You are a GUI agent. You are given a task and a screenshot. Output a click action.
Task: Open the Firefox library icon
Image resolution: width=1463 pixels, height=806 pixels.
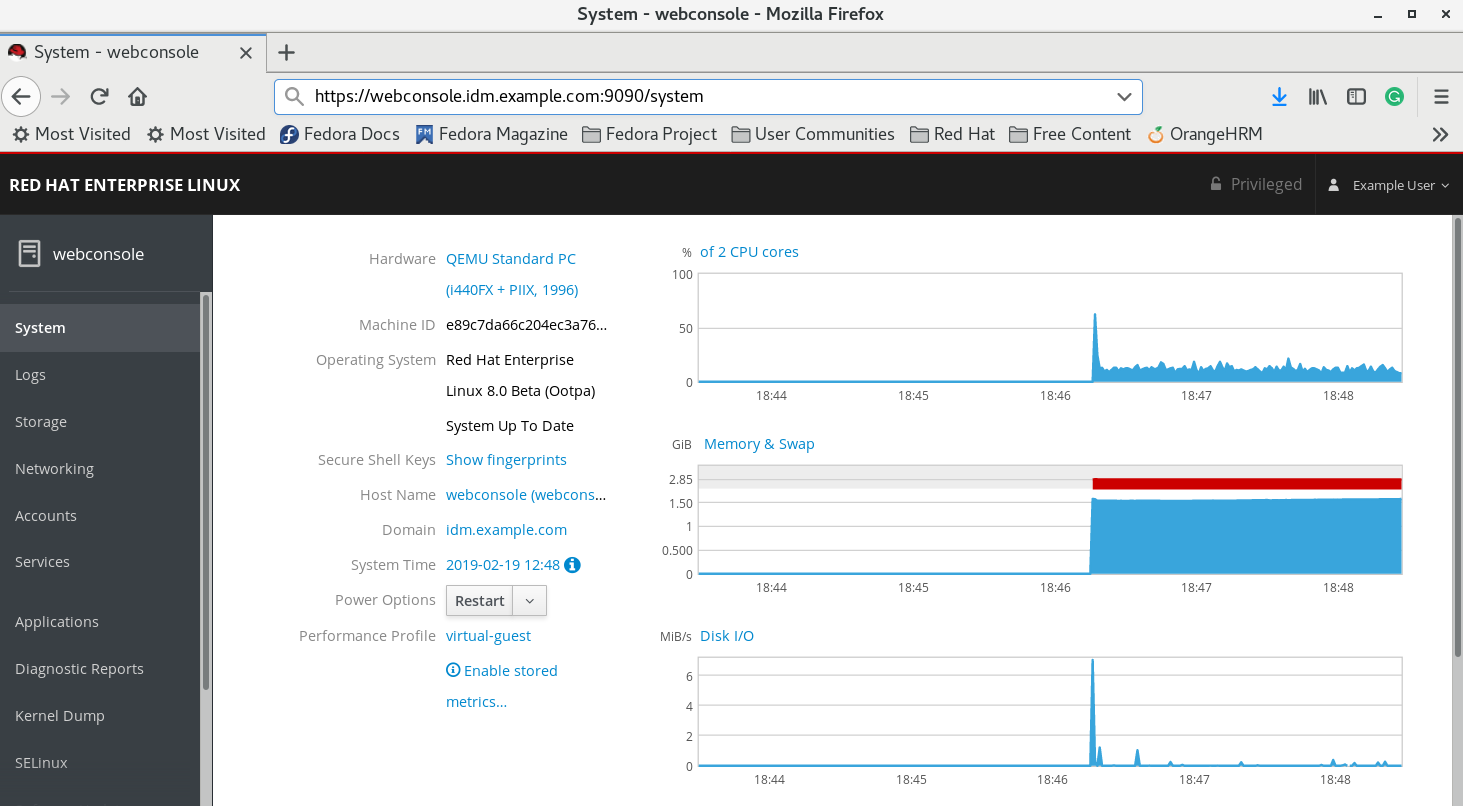pos(1318,97)
